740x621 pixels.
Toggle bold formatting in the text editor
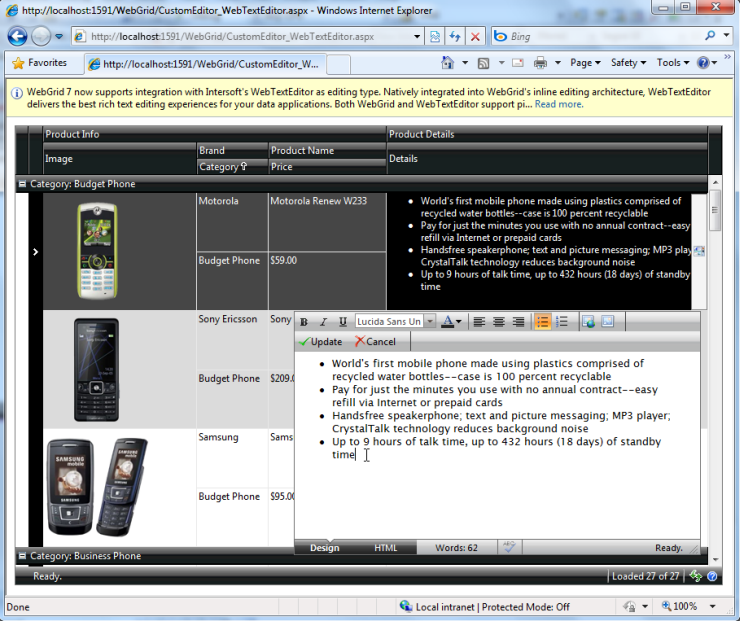click(x=304, y=322)
